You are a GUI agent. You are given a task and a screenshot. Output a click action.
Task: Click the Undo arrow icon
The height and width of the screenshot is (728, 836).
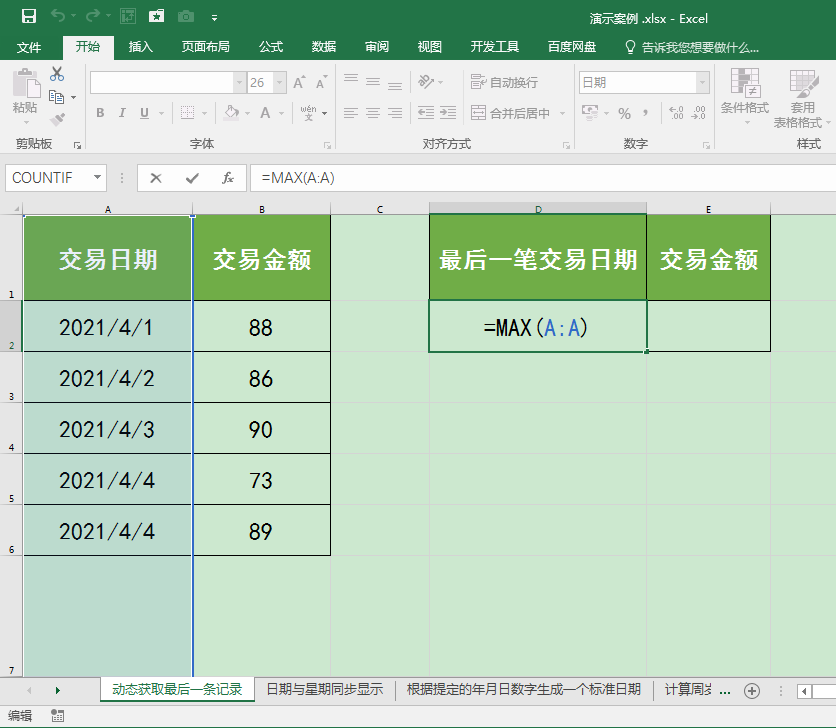[x=58, y=17]
